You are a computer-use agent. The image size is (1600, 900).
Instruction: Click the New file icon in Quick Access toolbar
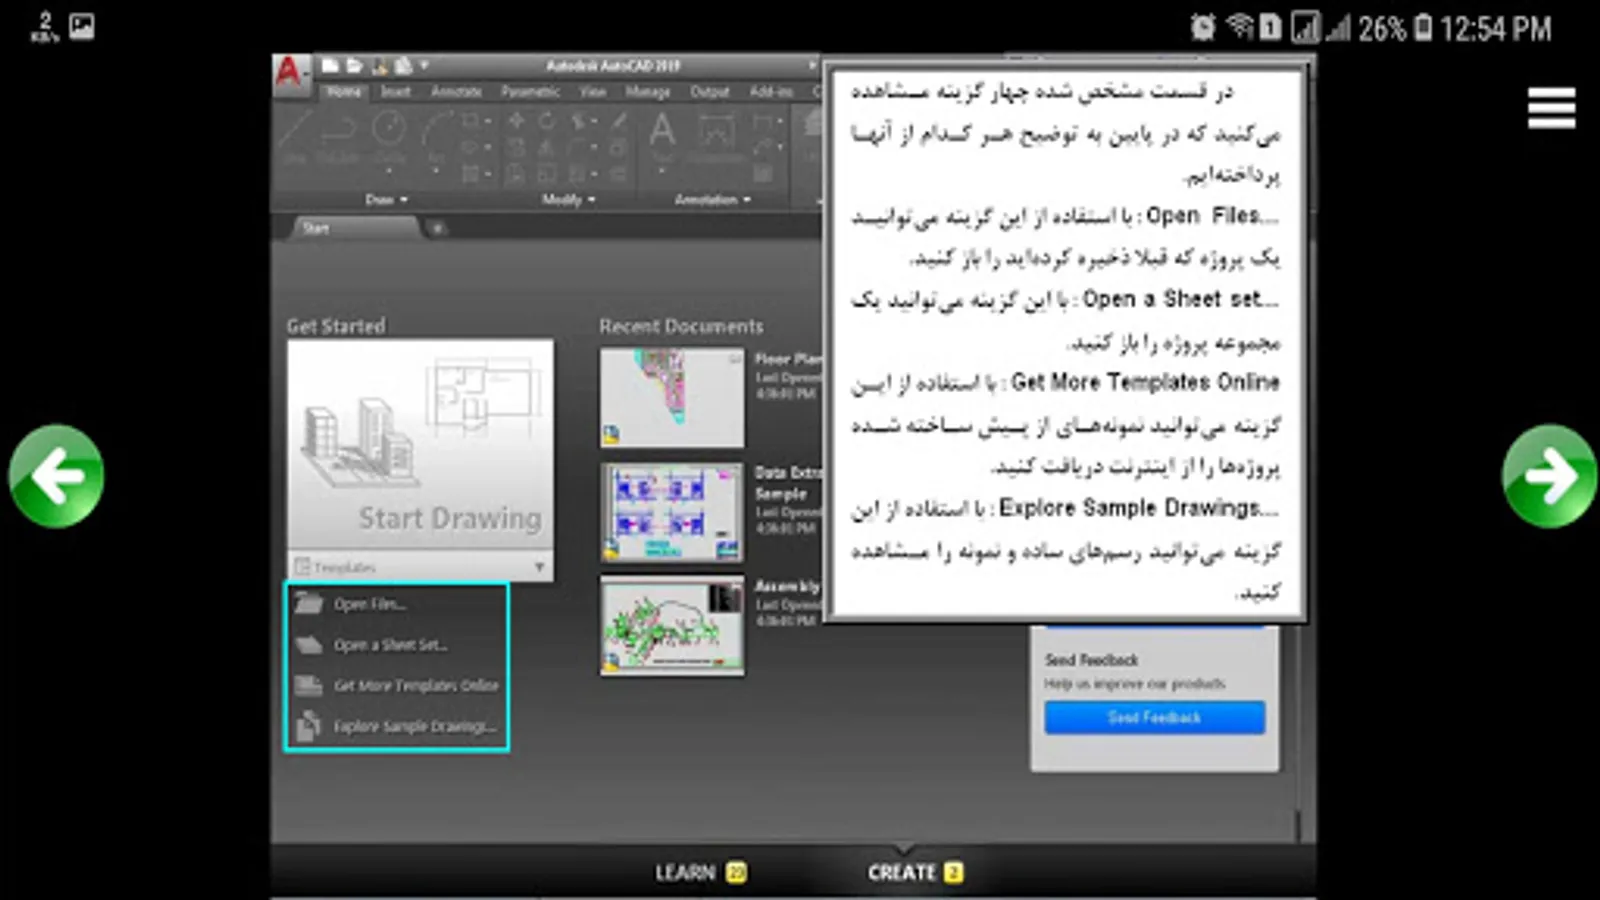click(x=329, y=66)
